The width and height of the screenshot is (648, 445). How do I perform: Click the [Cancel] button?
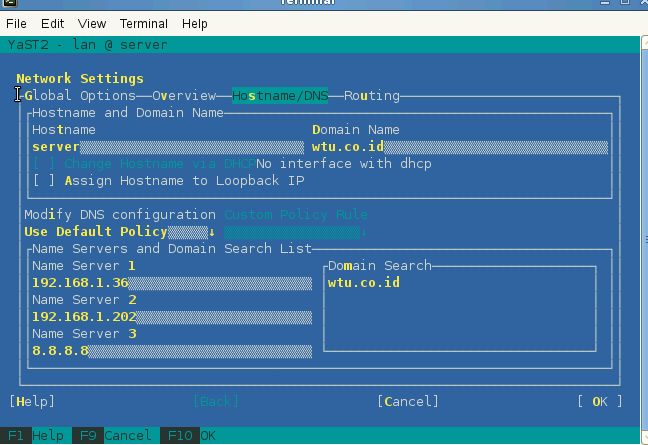coord(407,402)
